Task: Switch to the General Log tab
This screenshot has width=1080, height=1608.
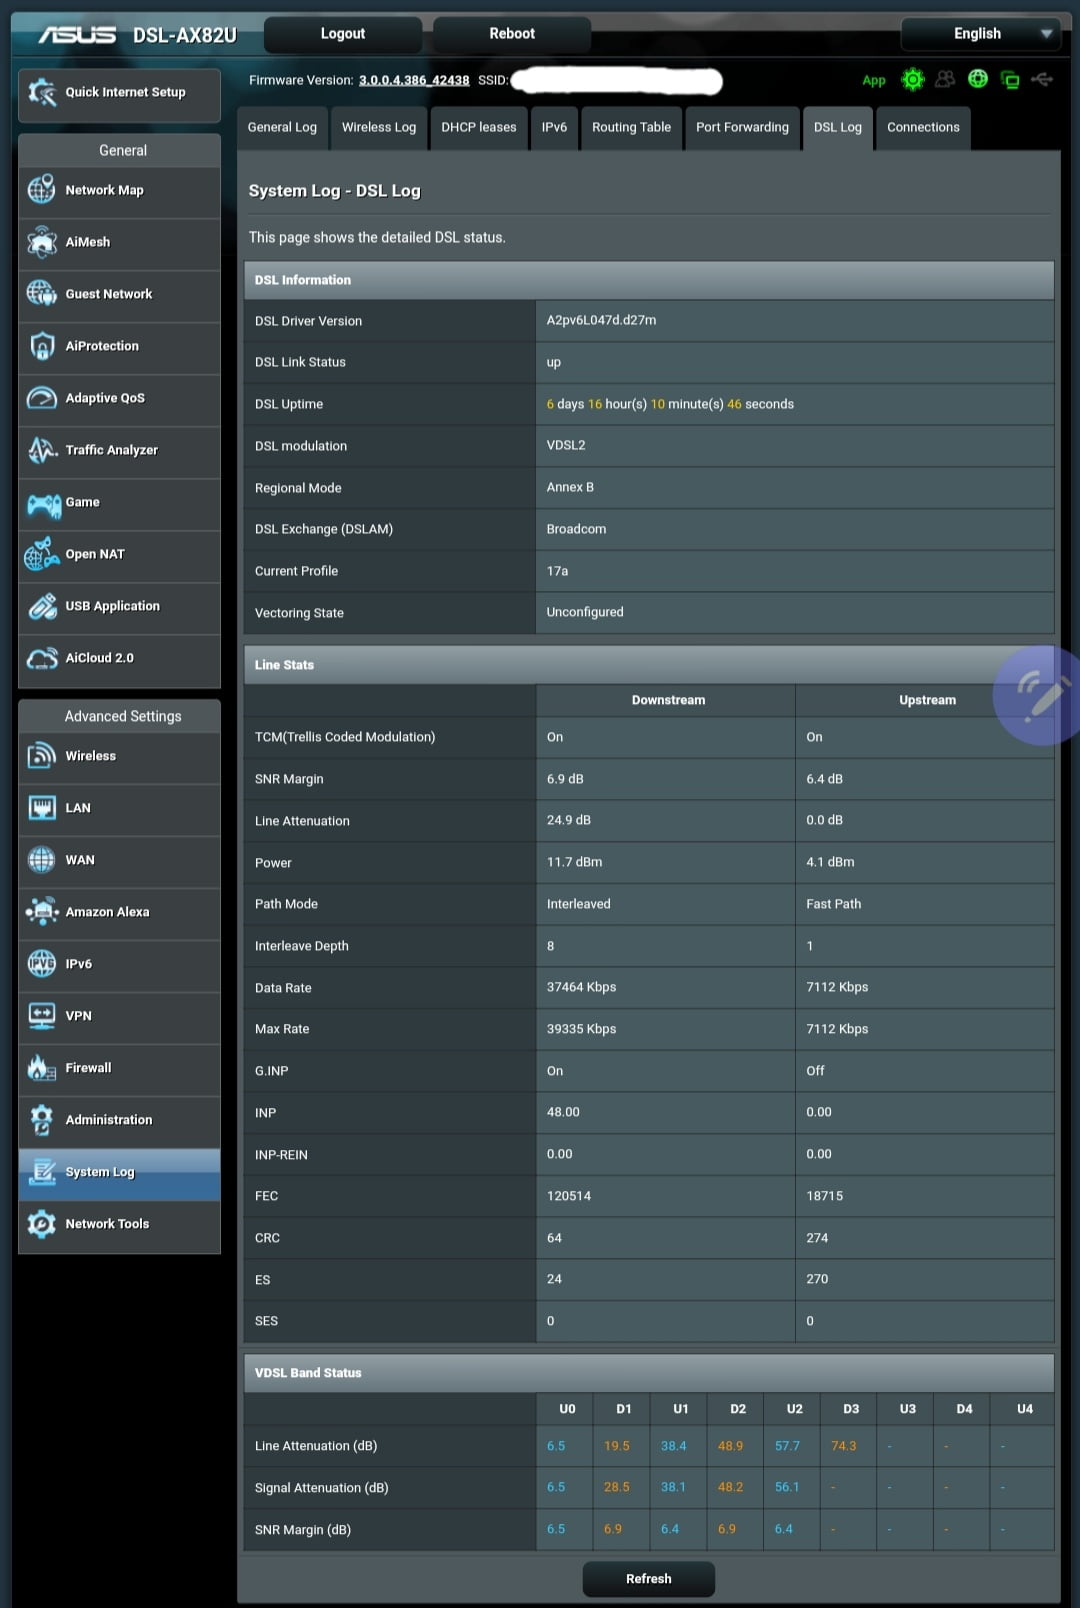Action: pyautogui.click(x=282, y=128)
